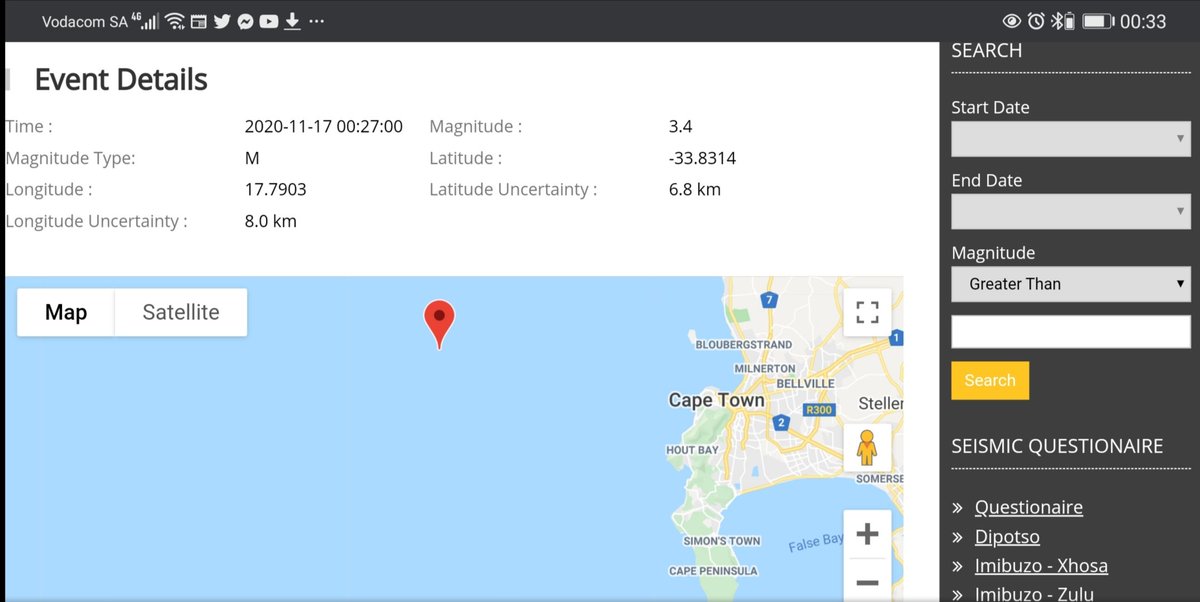The height and width of the screenshot is (602, 1200).
Task: Open the Magnitude Greater Than dropdown
Action: point(1071,284)
